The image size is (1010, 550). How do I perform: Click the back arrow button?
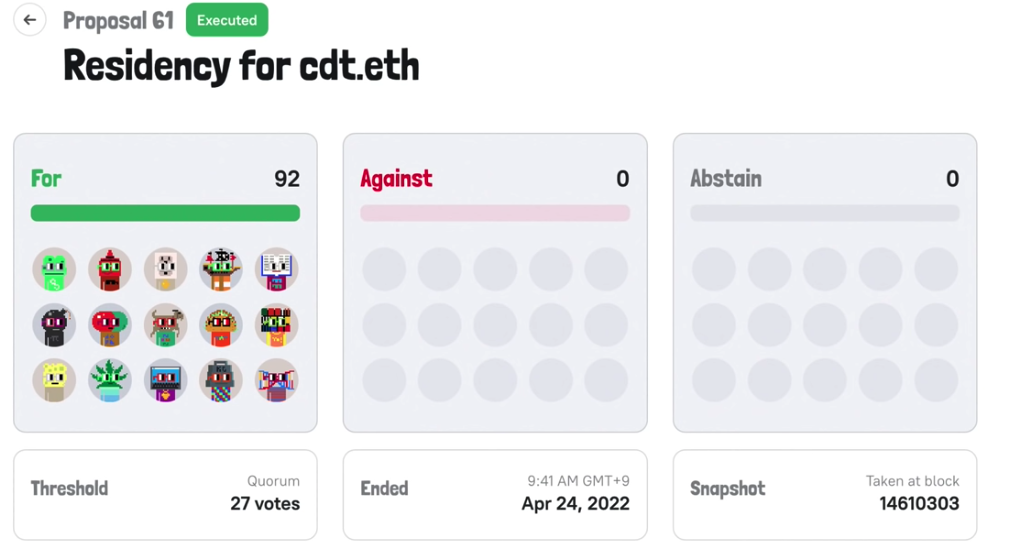coord(30,20)
